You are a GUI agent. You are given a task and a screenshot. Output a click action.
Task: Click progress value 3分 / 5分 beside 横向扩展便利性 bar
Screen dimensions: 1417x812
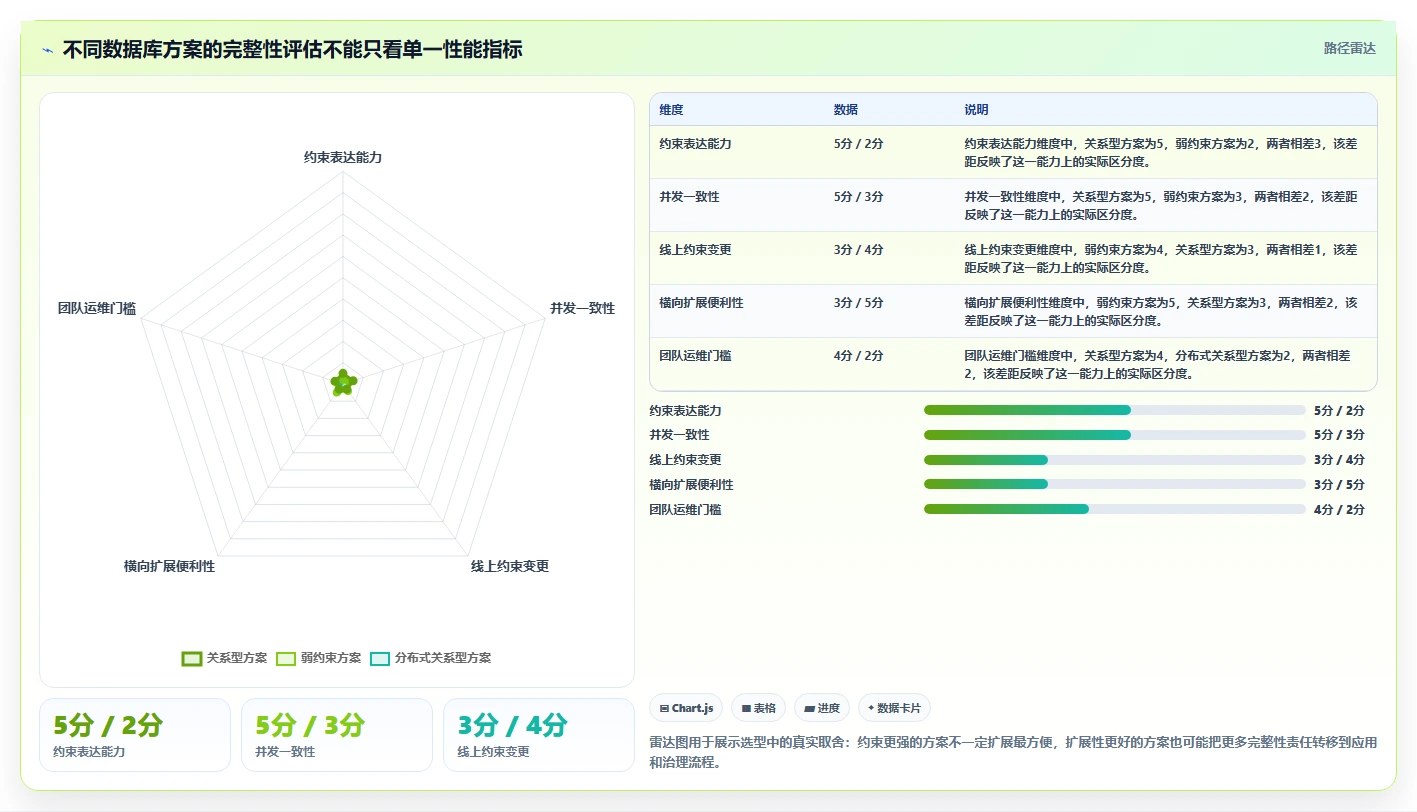tap(1339, 485)
